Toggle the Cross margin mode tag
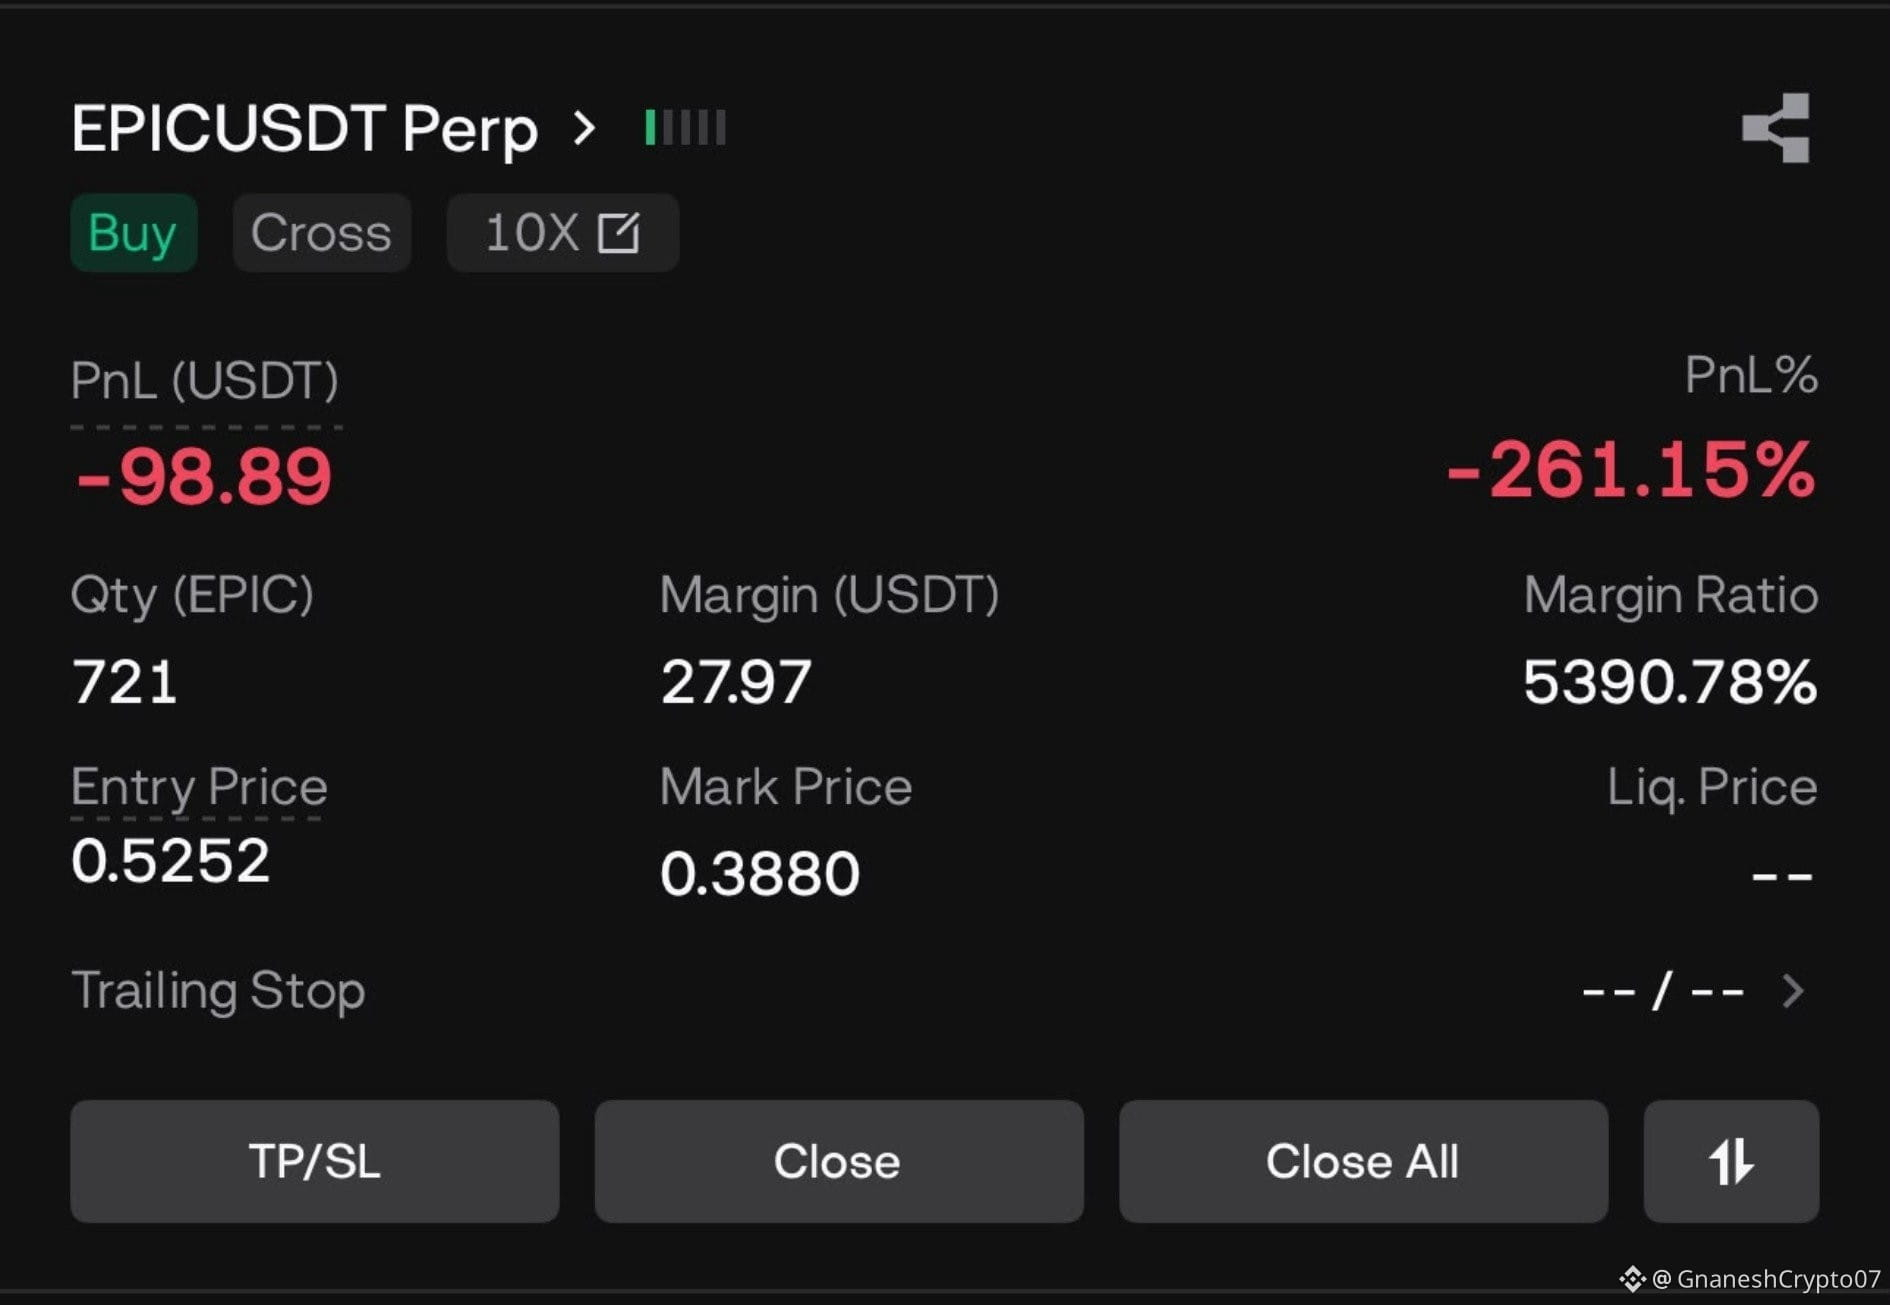1890x1305 pixels. point(321,233)
